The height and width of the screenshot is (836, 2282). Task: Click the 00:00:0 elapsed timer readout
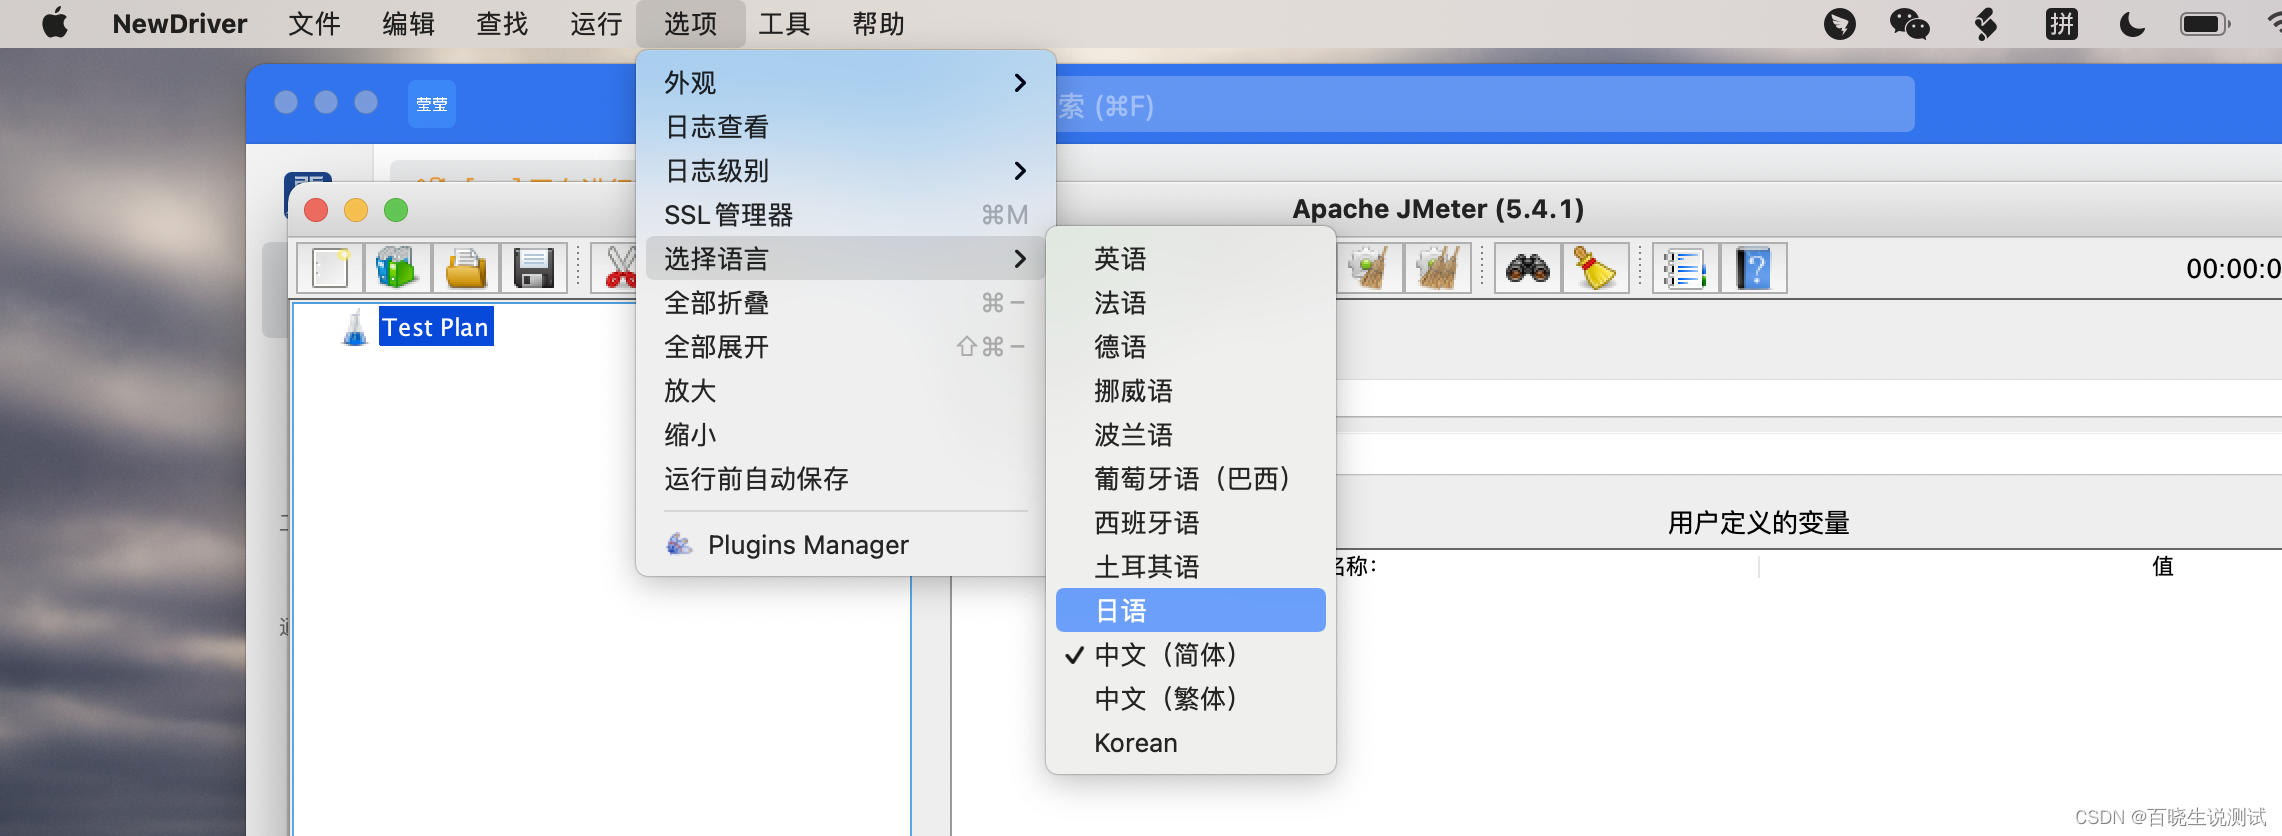click(2232, 268)
